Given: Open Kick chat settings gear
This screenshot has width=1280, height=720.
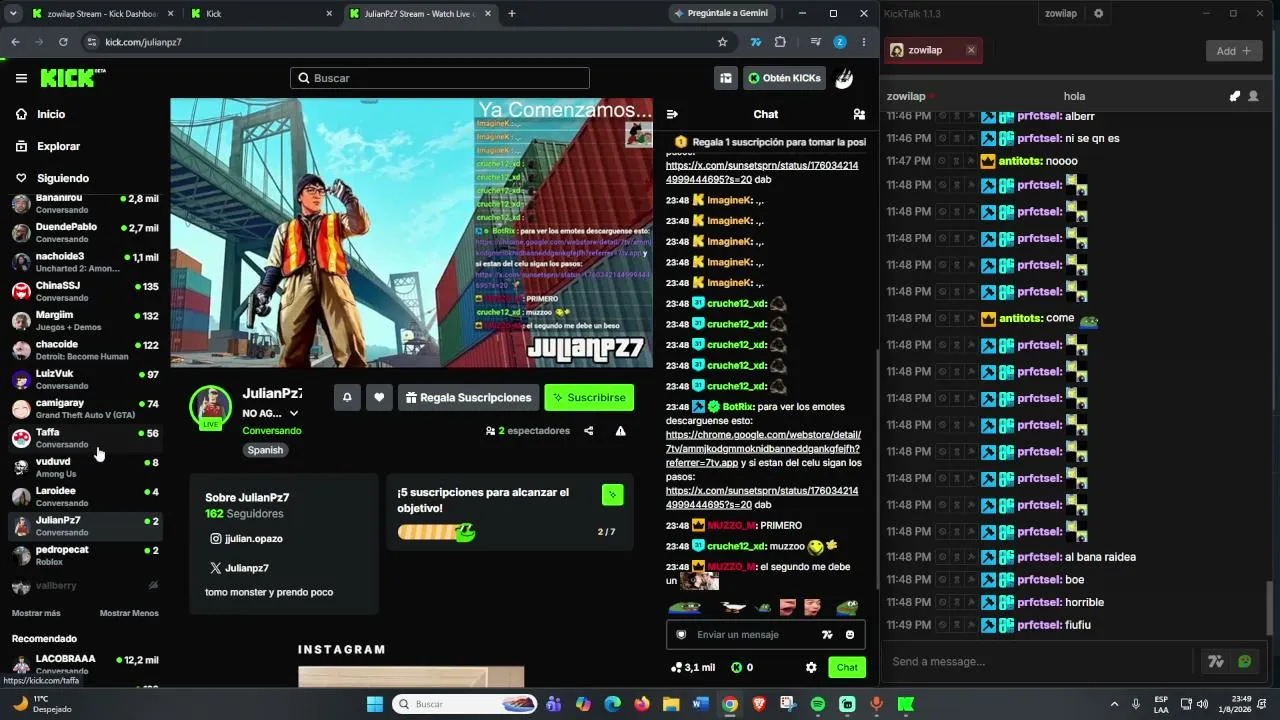Looking at the screenshot, I should point(811,667).
